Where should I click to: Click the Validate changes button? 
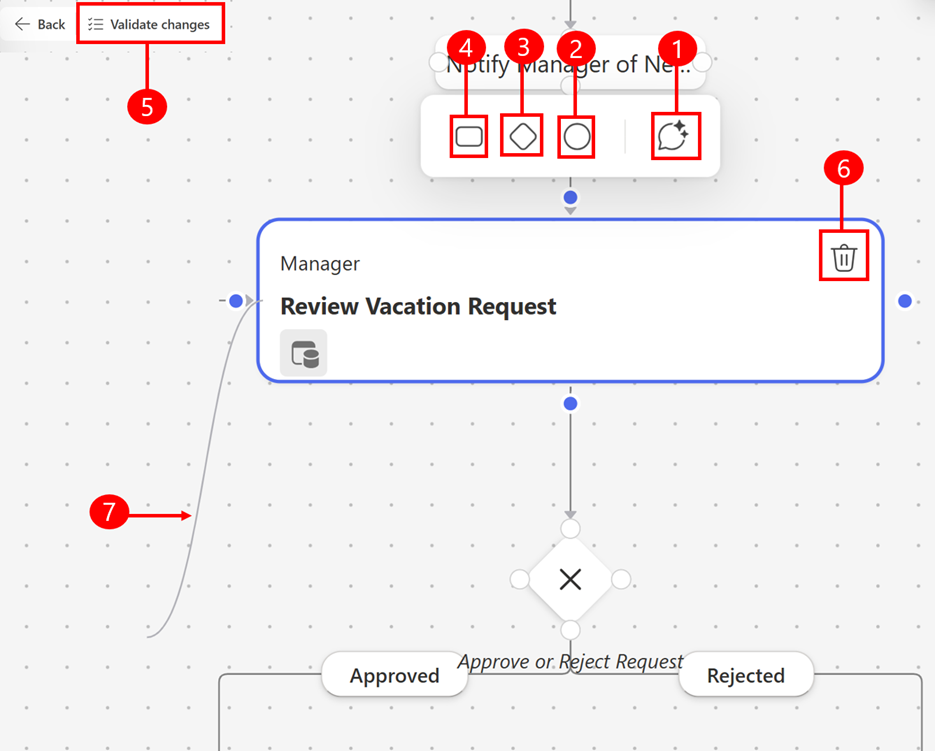(150, 23)
